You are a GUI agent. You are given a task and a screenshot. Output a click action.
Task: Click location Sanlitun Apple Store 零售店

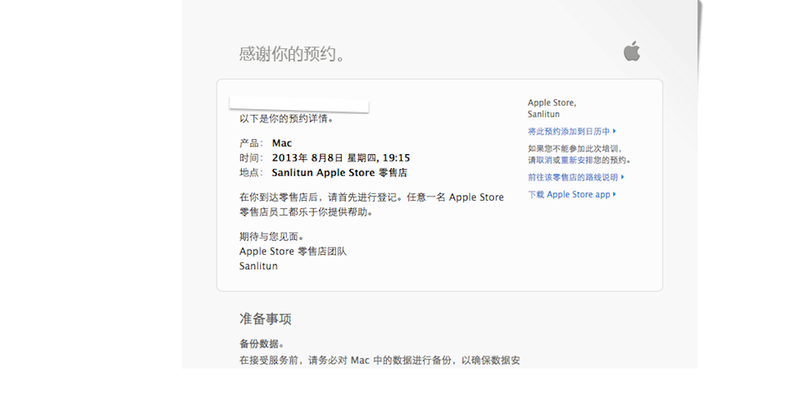coord(339,172)
